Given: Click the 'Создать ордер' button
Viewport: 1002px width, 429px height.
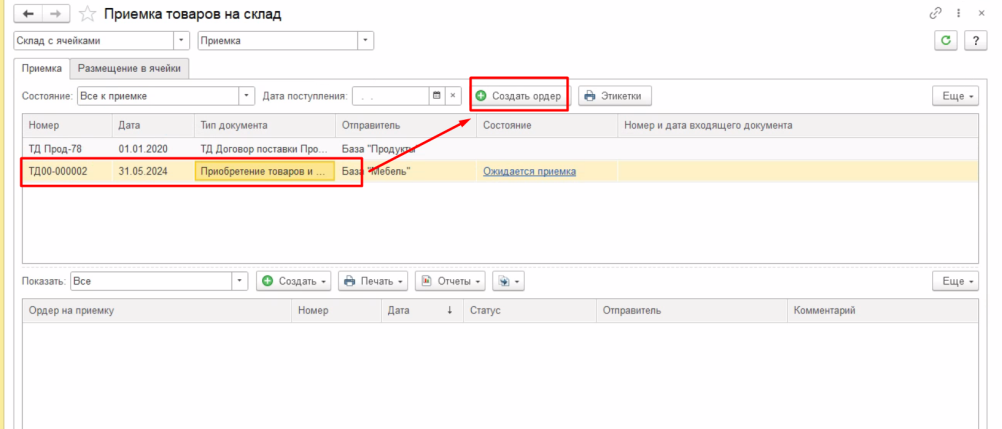Looking at the screenshot, I should click(518, 96).
